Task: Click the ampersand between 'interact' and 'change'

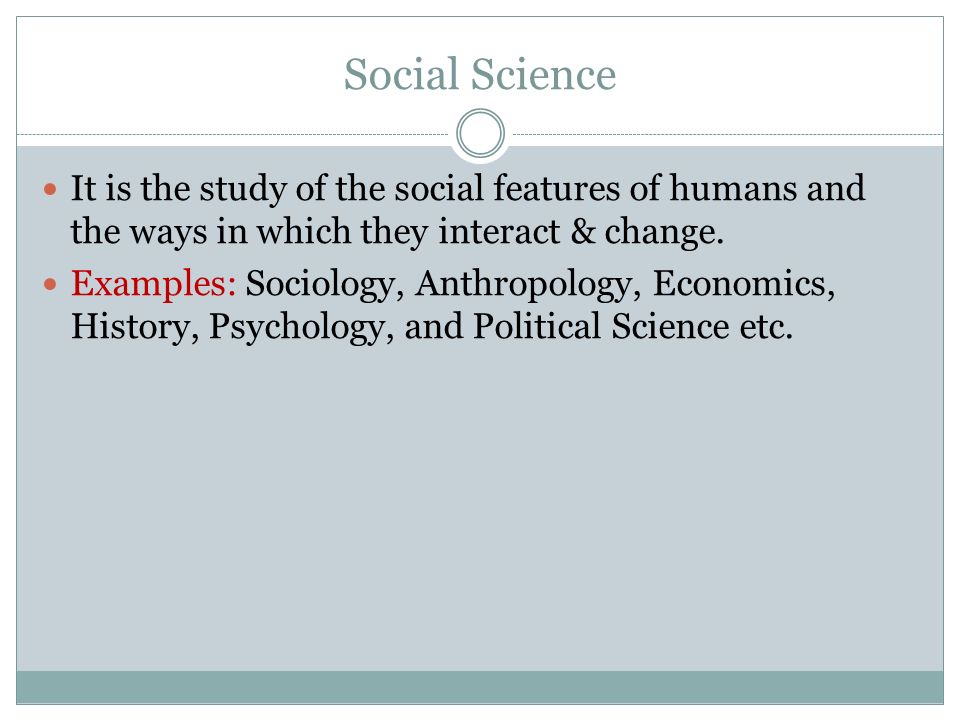Action: point(583,231)
